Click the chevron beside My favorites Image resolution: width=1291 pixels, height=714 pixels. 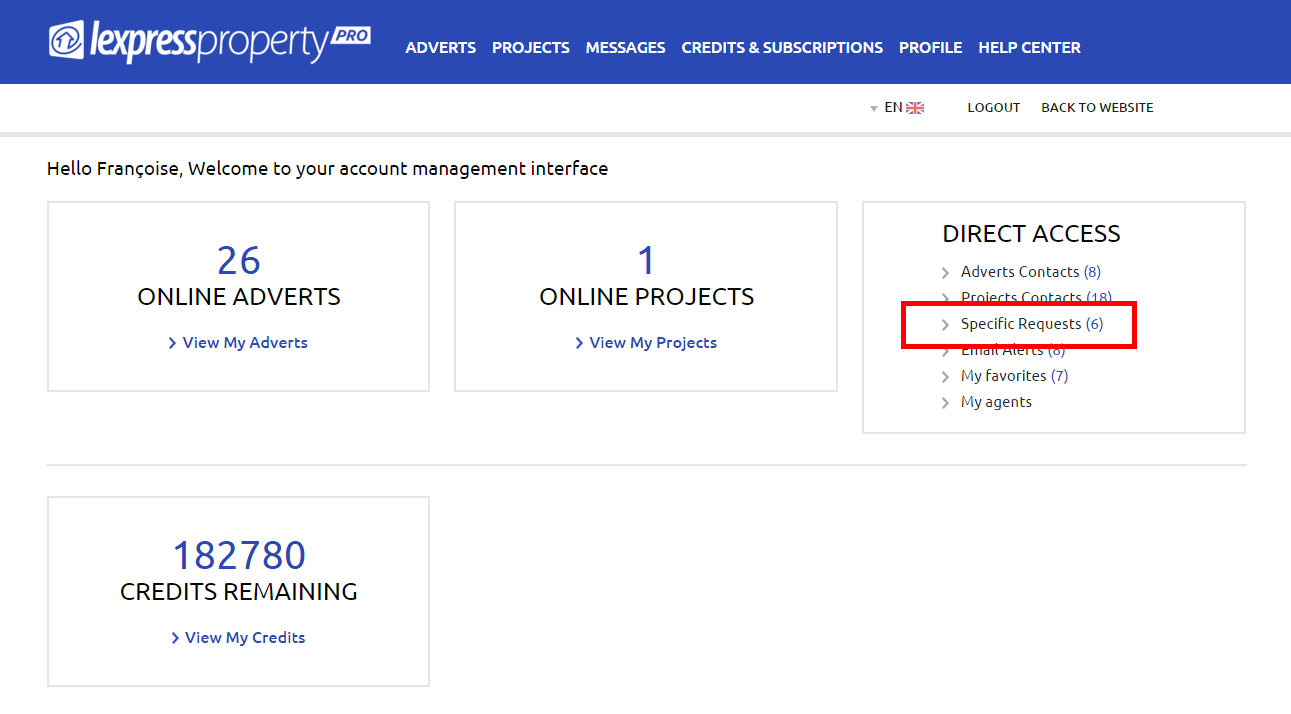pyautogui.click(x=946, y=377)
